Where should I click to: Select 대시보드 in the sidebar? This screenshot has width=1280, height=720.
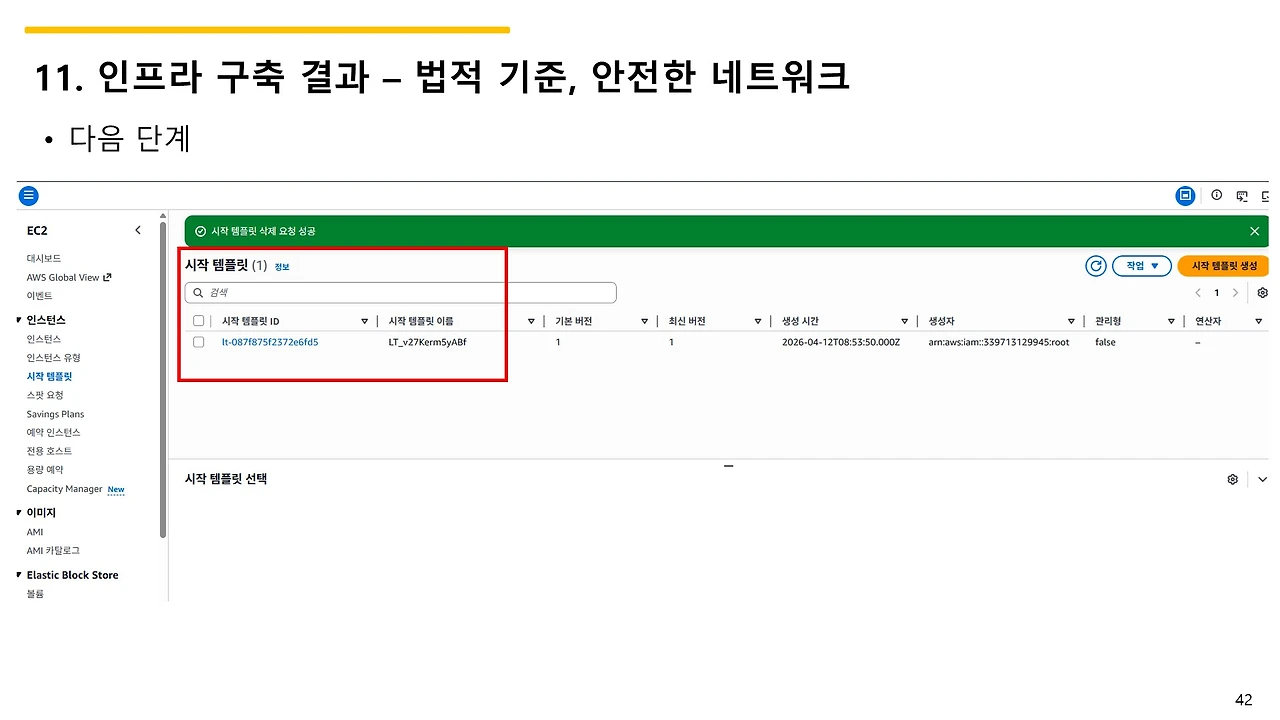click(x=44, y=258)
